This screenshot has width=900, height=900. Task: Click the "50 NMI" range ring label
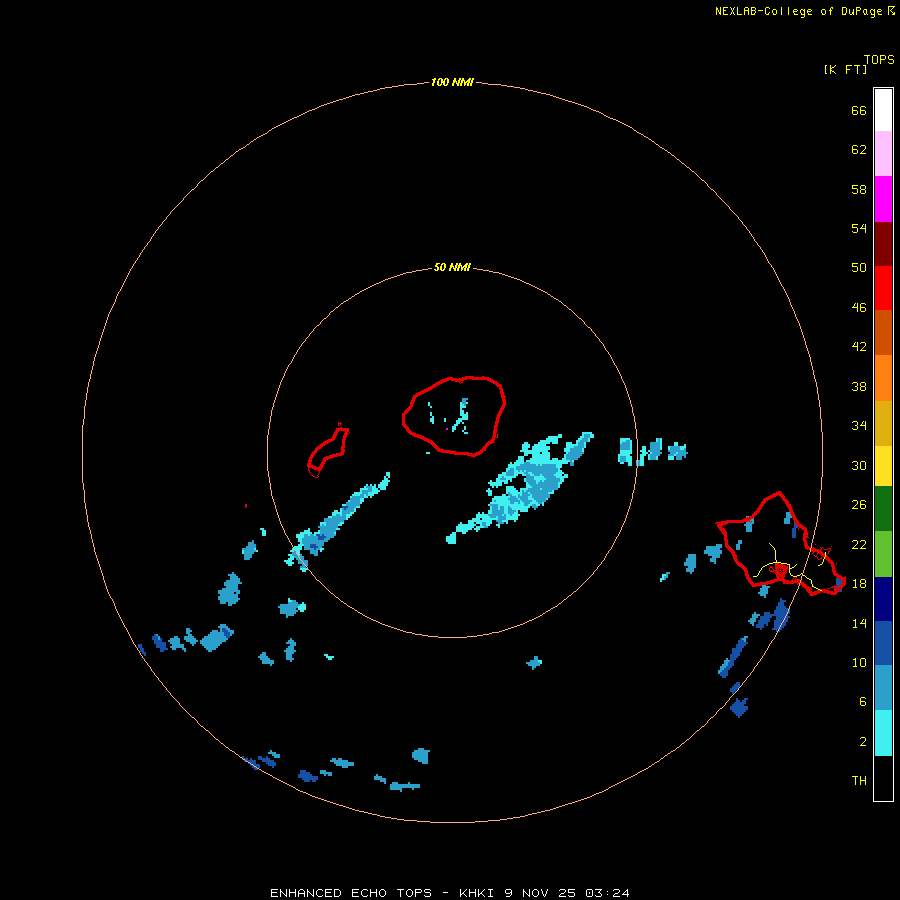pos(452,267)
